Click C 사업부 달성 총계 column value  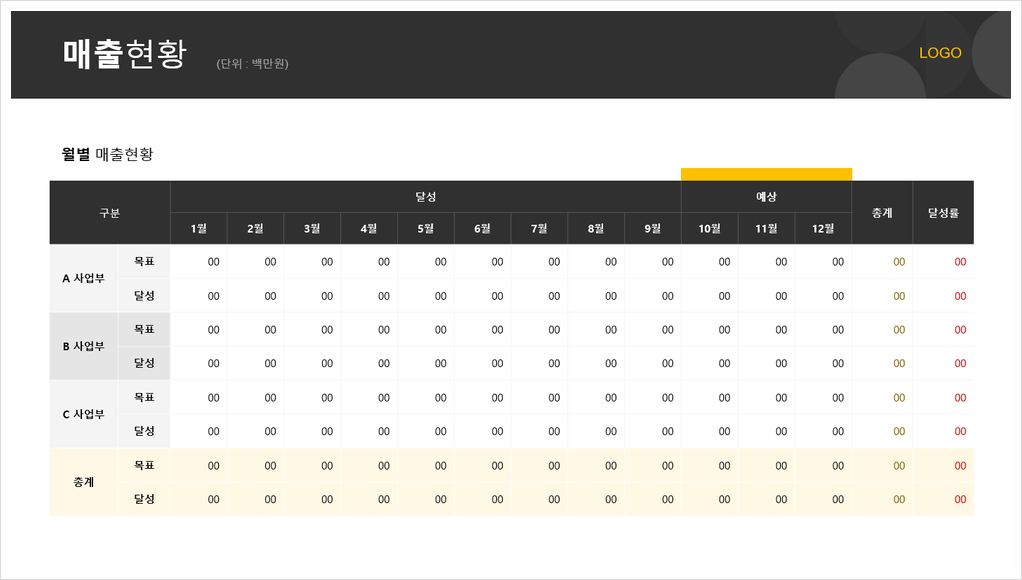point(899,431)
